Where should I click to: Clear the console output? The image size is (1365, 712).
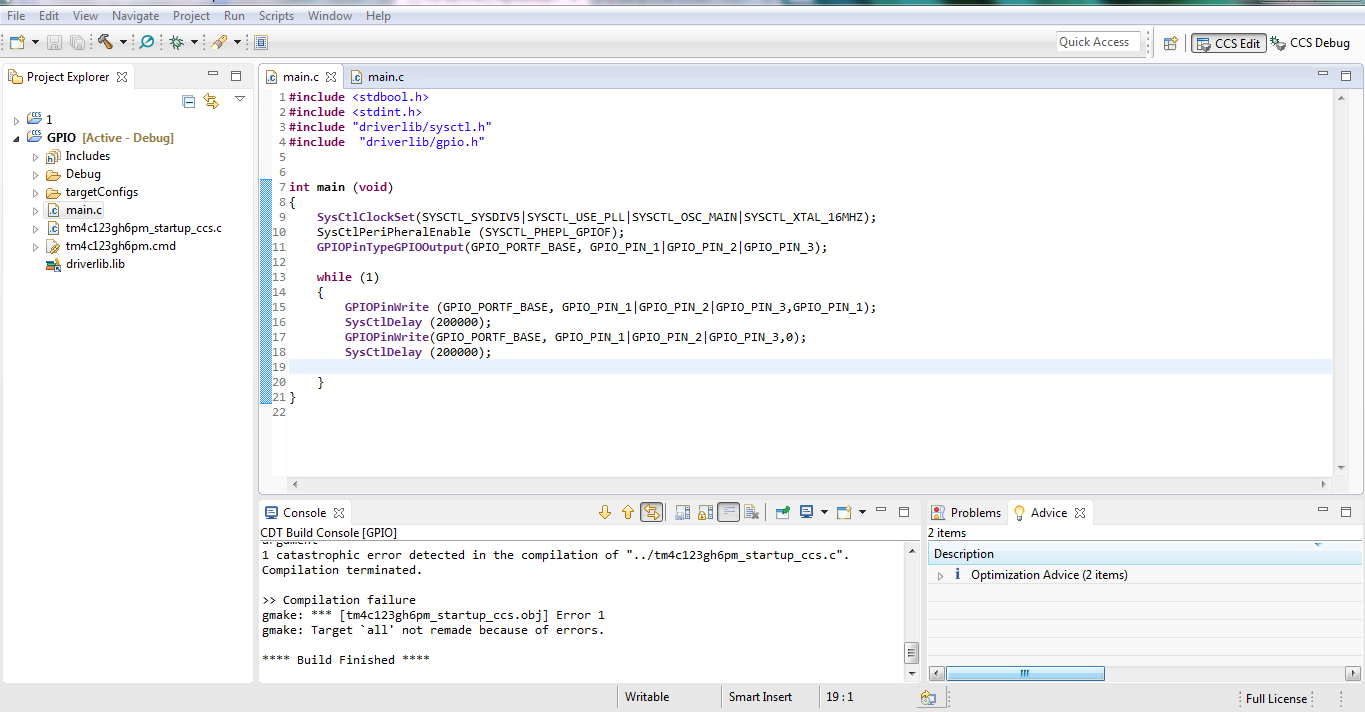(x=752, y=513)
